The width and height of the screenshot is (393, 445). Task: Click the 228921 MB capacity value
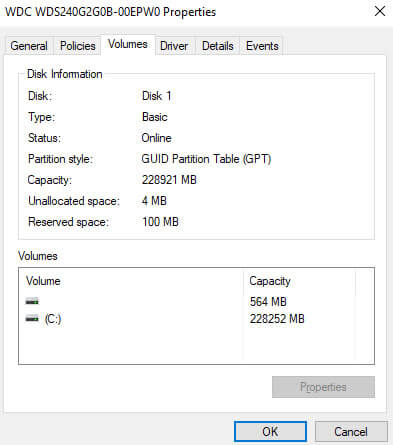pos(169,180)
